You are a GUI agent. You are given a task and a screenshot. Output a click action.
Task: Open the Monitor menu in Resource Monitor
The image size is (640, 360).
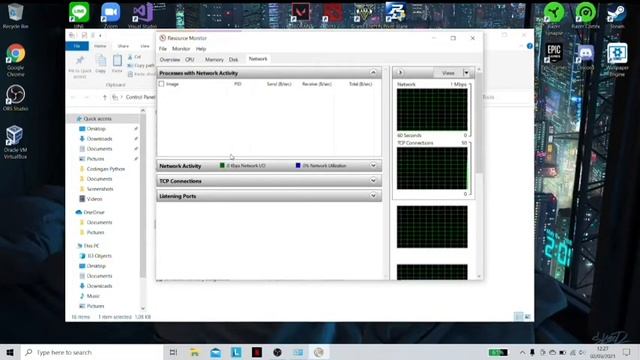(x=181, y=49)
